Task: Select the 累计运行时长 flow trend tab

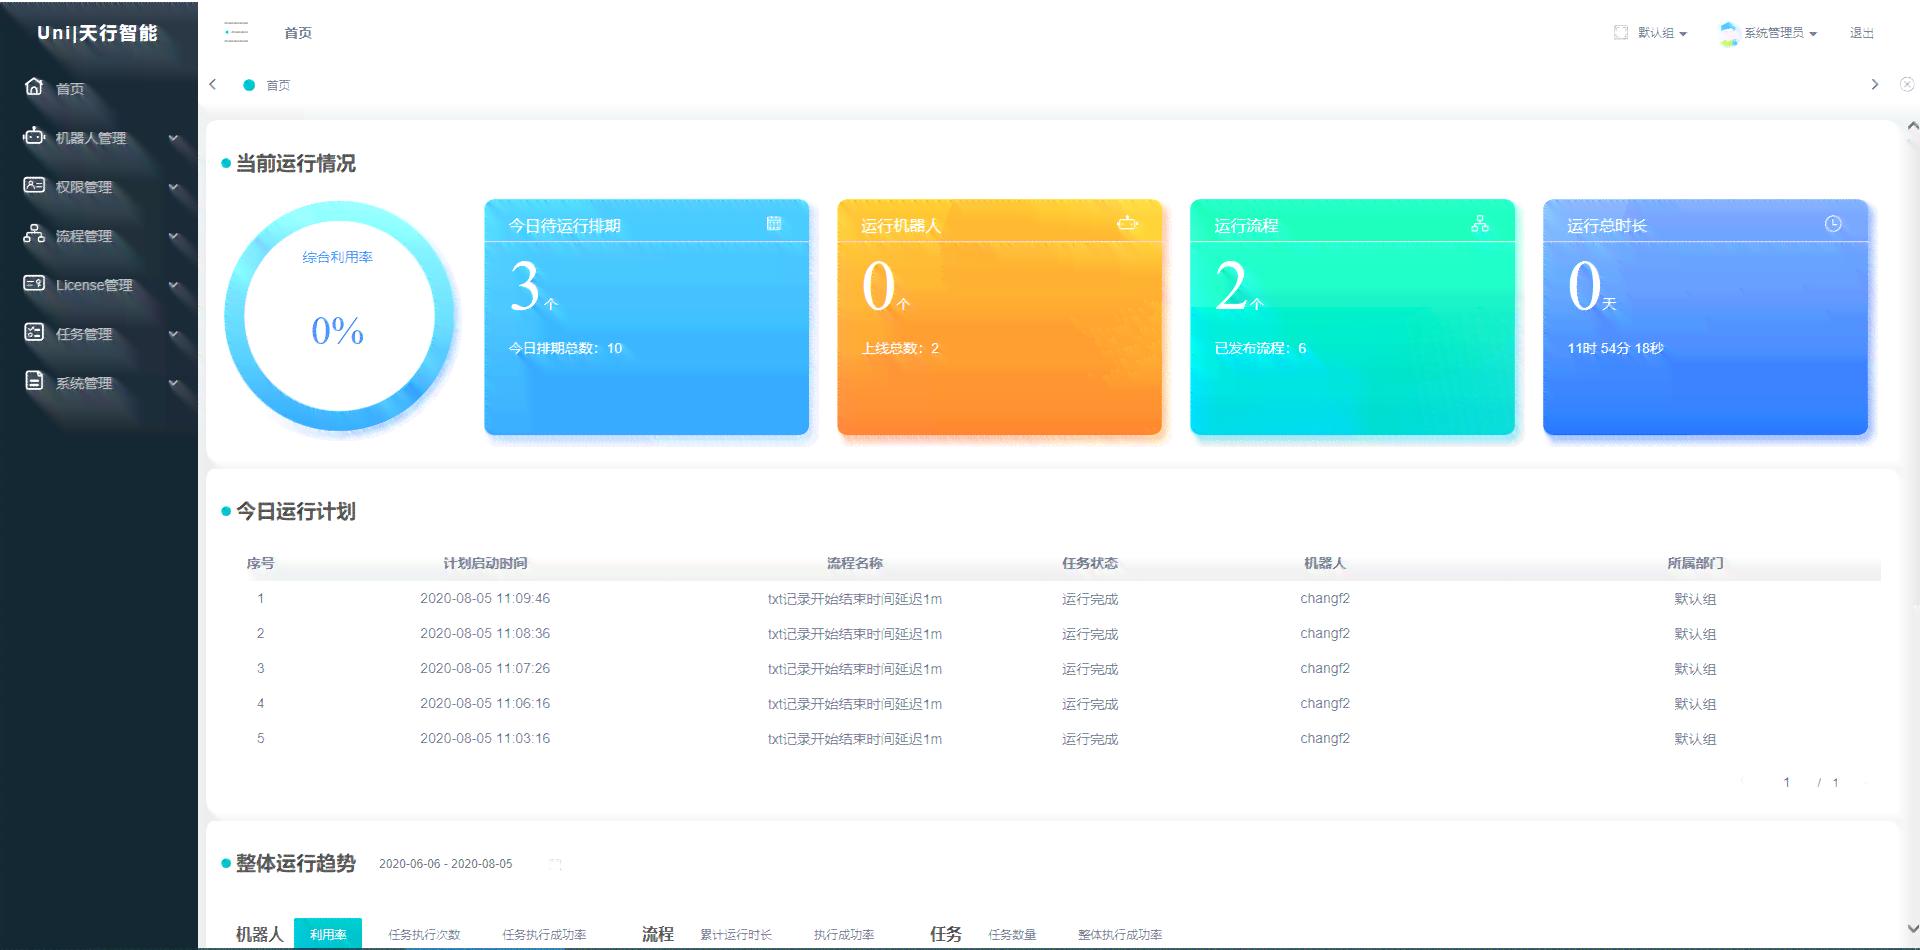Action: point(736,934)
